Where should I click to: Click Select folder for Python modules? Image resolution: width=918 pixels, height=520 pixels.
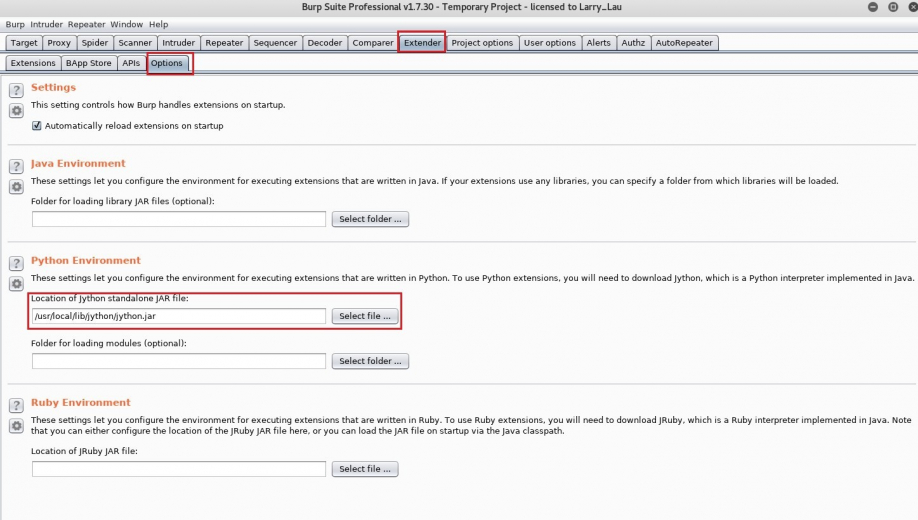371,361
